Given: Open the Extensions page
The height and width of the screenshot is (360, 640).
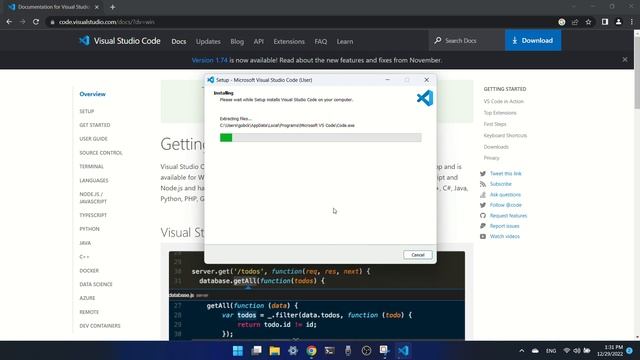Looking at the screenshot, I should click(x=289, y=41).
